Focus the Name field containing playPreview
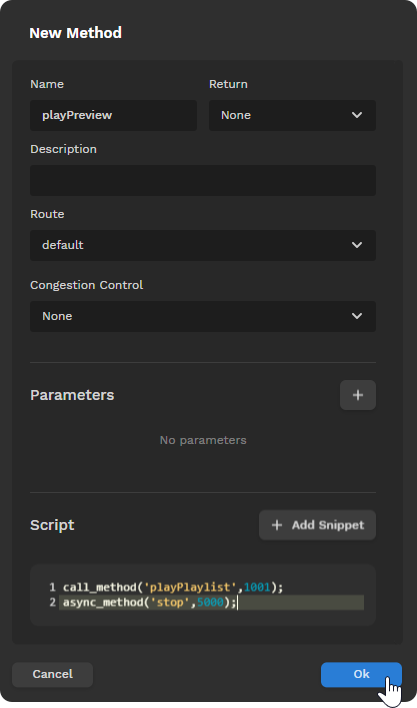 [113, 115]
